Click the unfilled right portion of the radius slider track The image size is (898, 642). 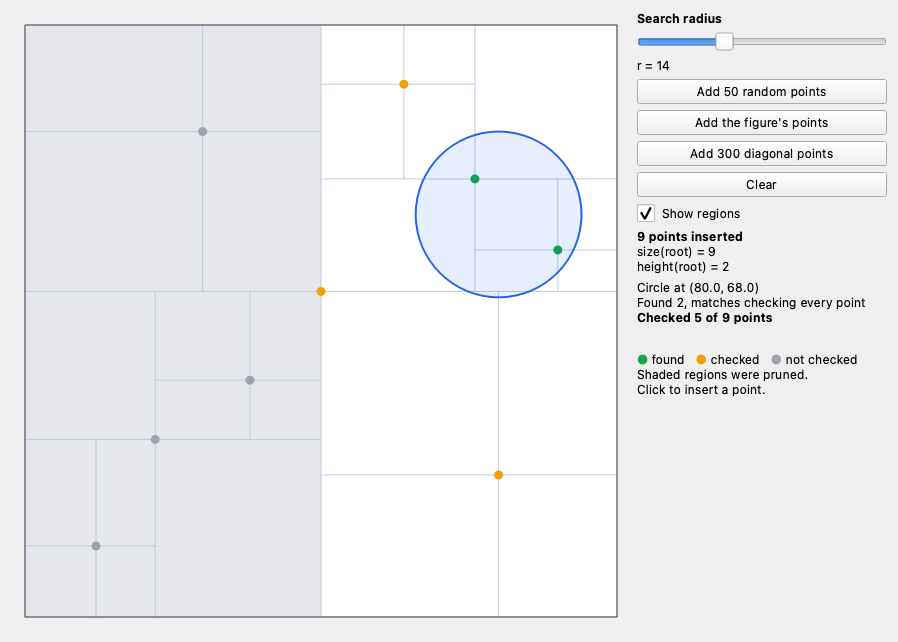pos(809,41)
